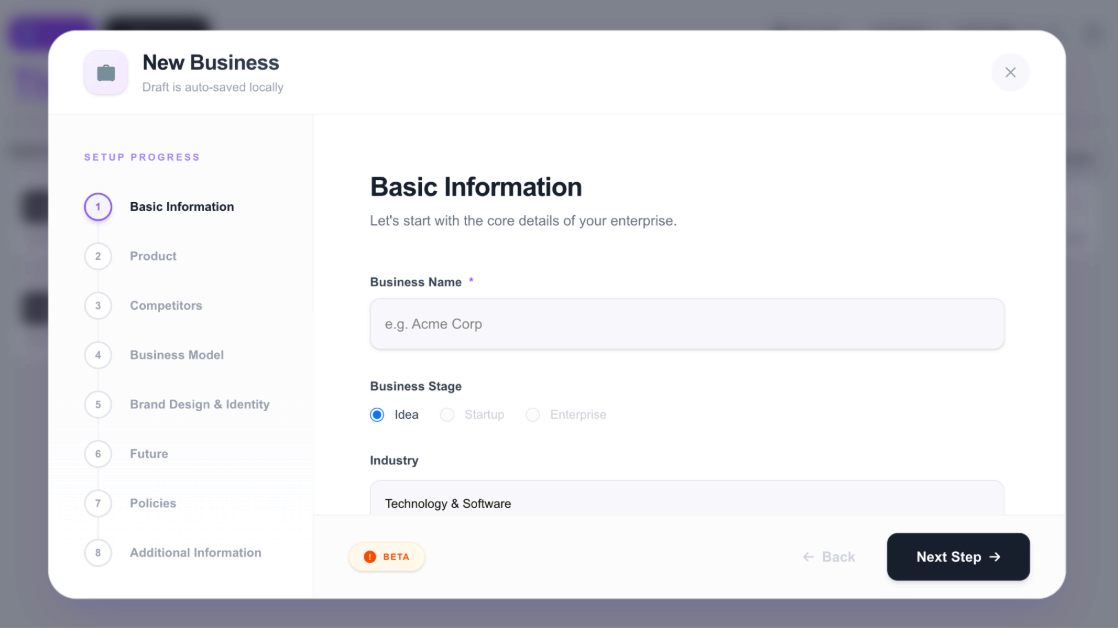Click step 6 circle for Future
The width and height of the screenshot is (1118, 630).
(x=98, y=454)
